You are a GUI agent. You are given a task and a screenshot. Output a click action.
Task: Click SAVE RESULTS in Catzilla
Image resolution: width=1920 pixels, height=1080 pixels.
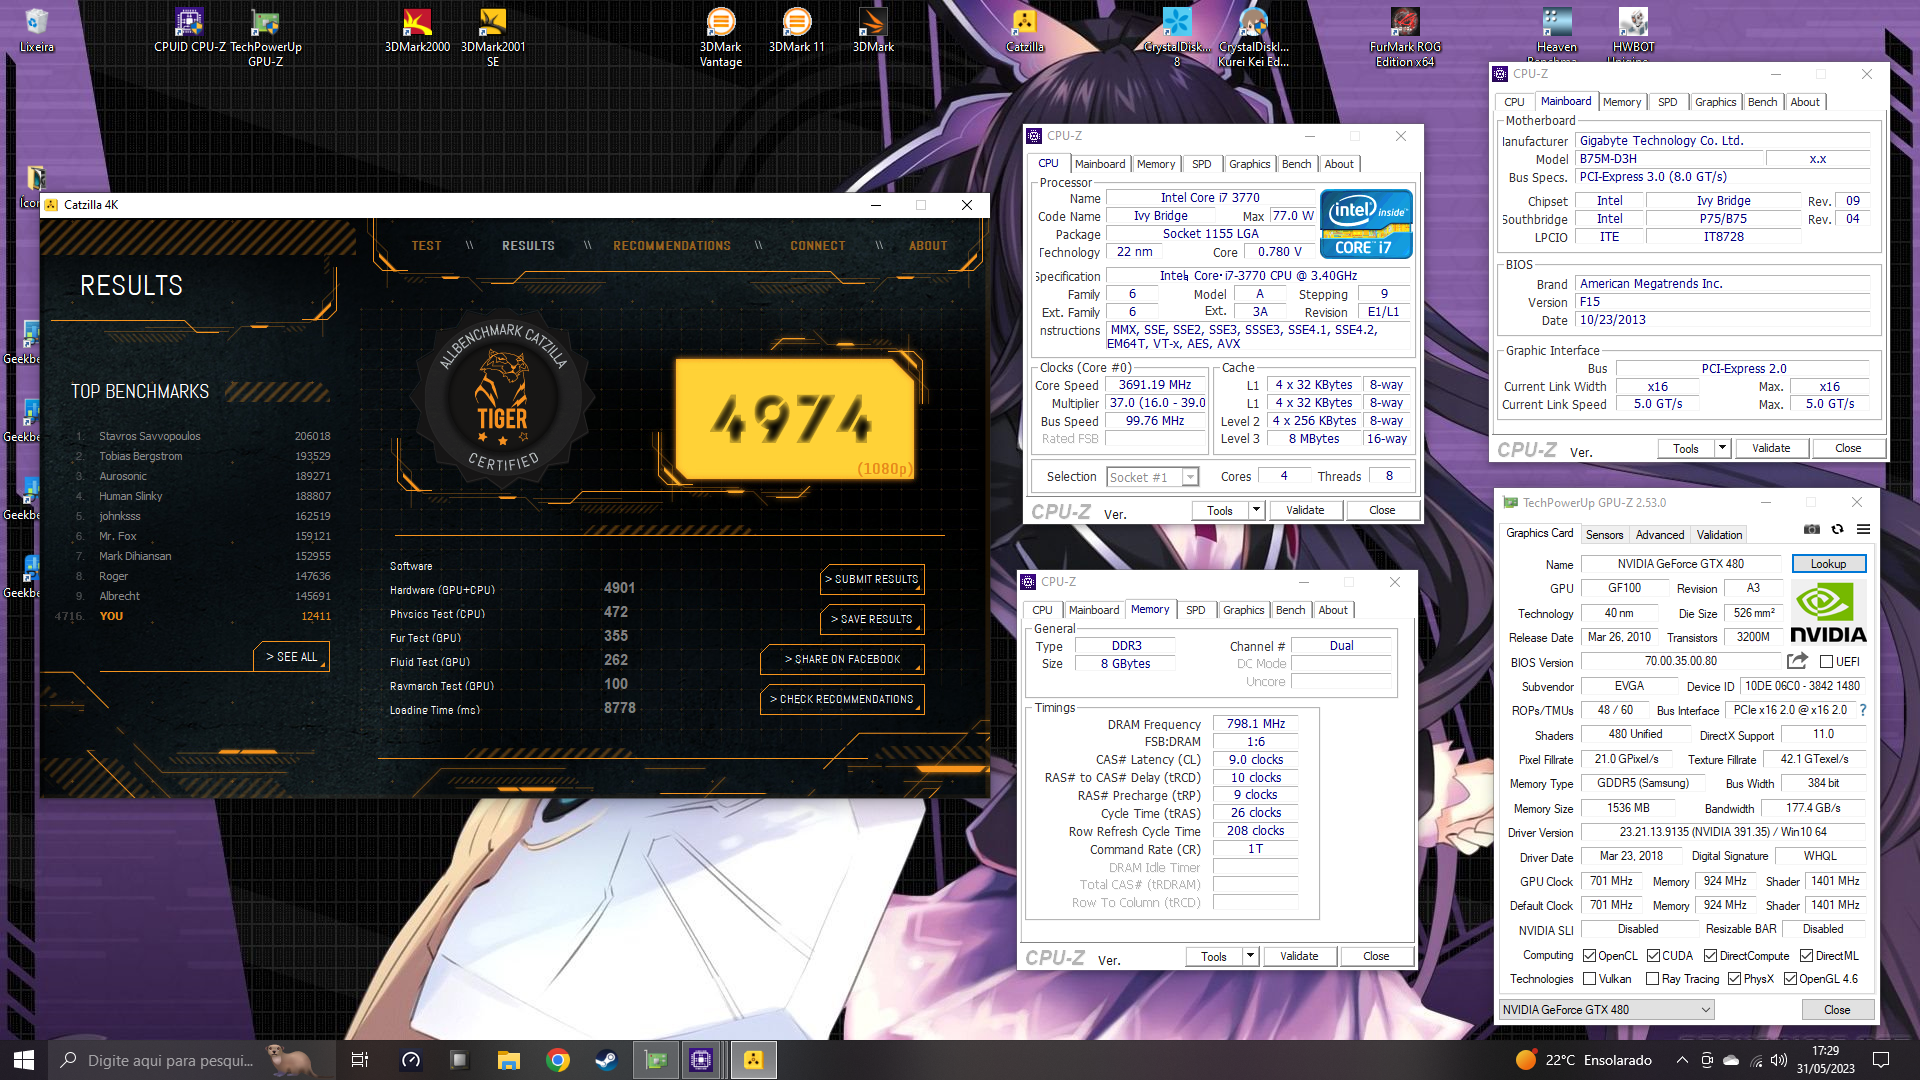(x=871, y=619)
